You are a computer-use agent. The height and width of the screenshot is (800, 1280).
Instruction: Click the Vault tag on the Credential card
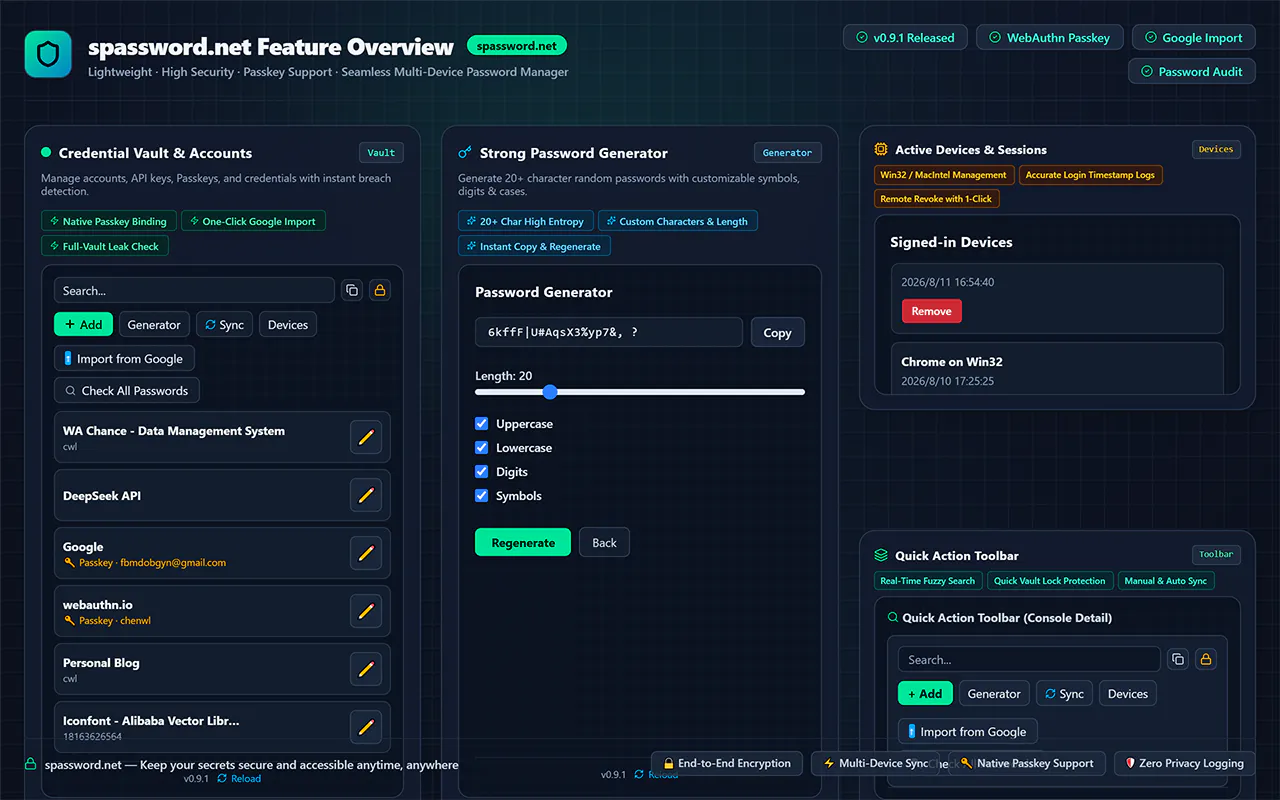click(381, 153)
